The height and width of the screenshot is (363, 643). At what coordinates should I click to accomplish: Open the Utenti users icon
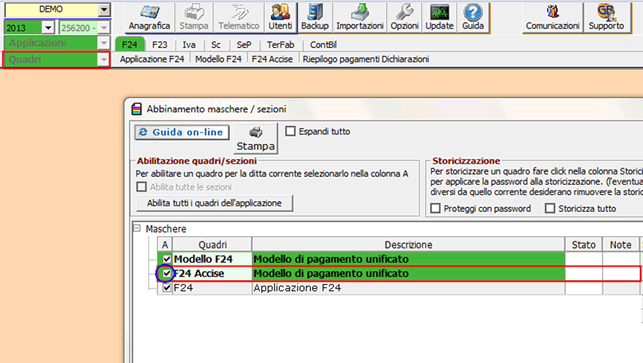[x=280, y=17]
